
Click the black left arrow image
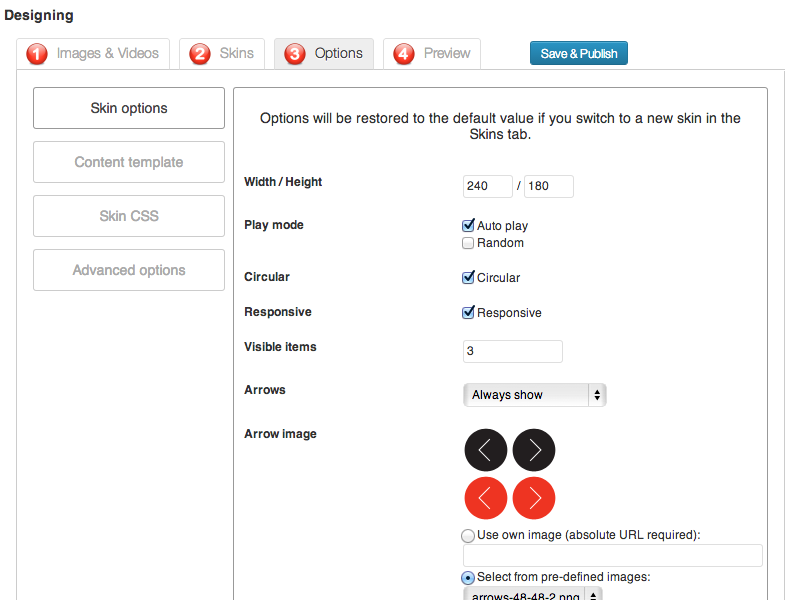coord(485,450)
